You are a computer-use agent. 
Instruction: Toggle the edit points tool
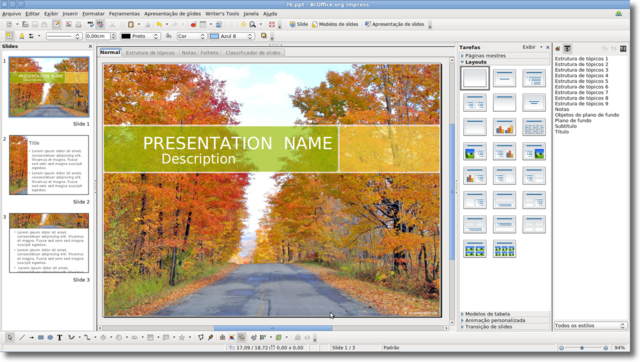200,338
